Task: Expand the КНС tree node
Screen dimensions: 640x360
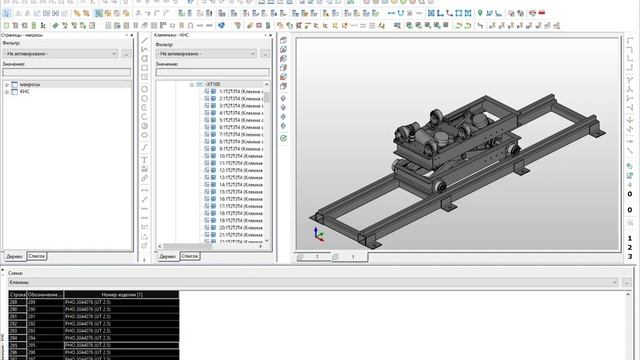Action: 7,92
